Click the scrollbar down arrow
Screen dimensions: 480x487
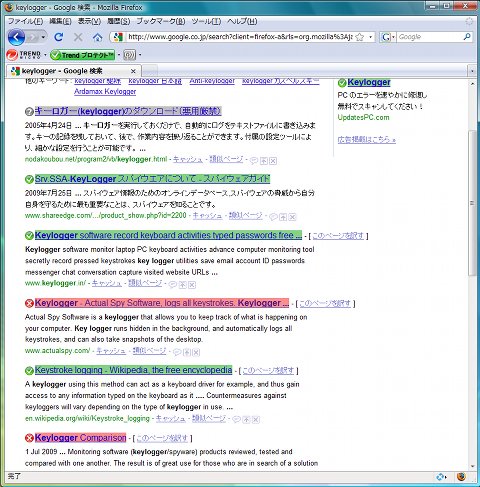(x=472, y=466)
